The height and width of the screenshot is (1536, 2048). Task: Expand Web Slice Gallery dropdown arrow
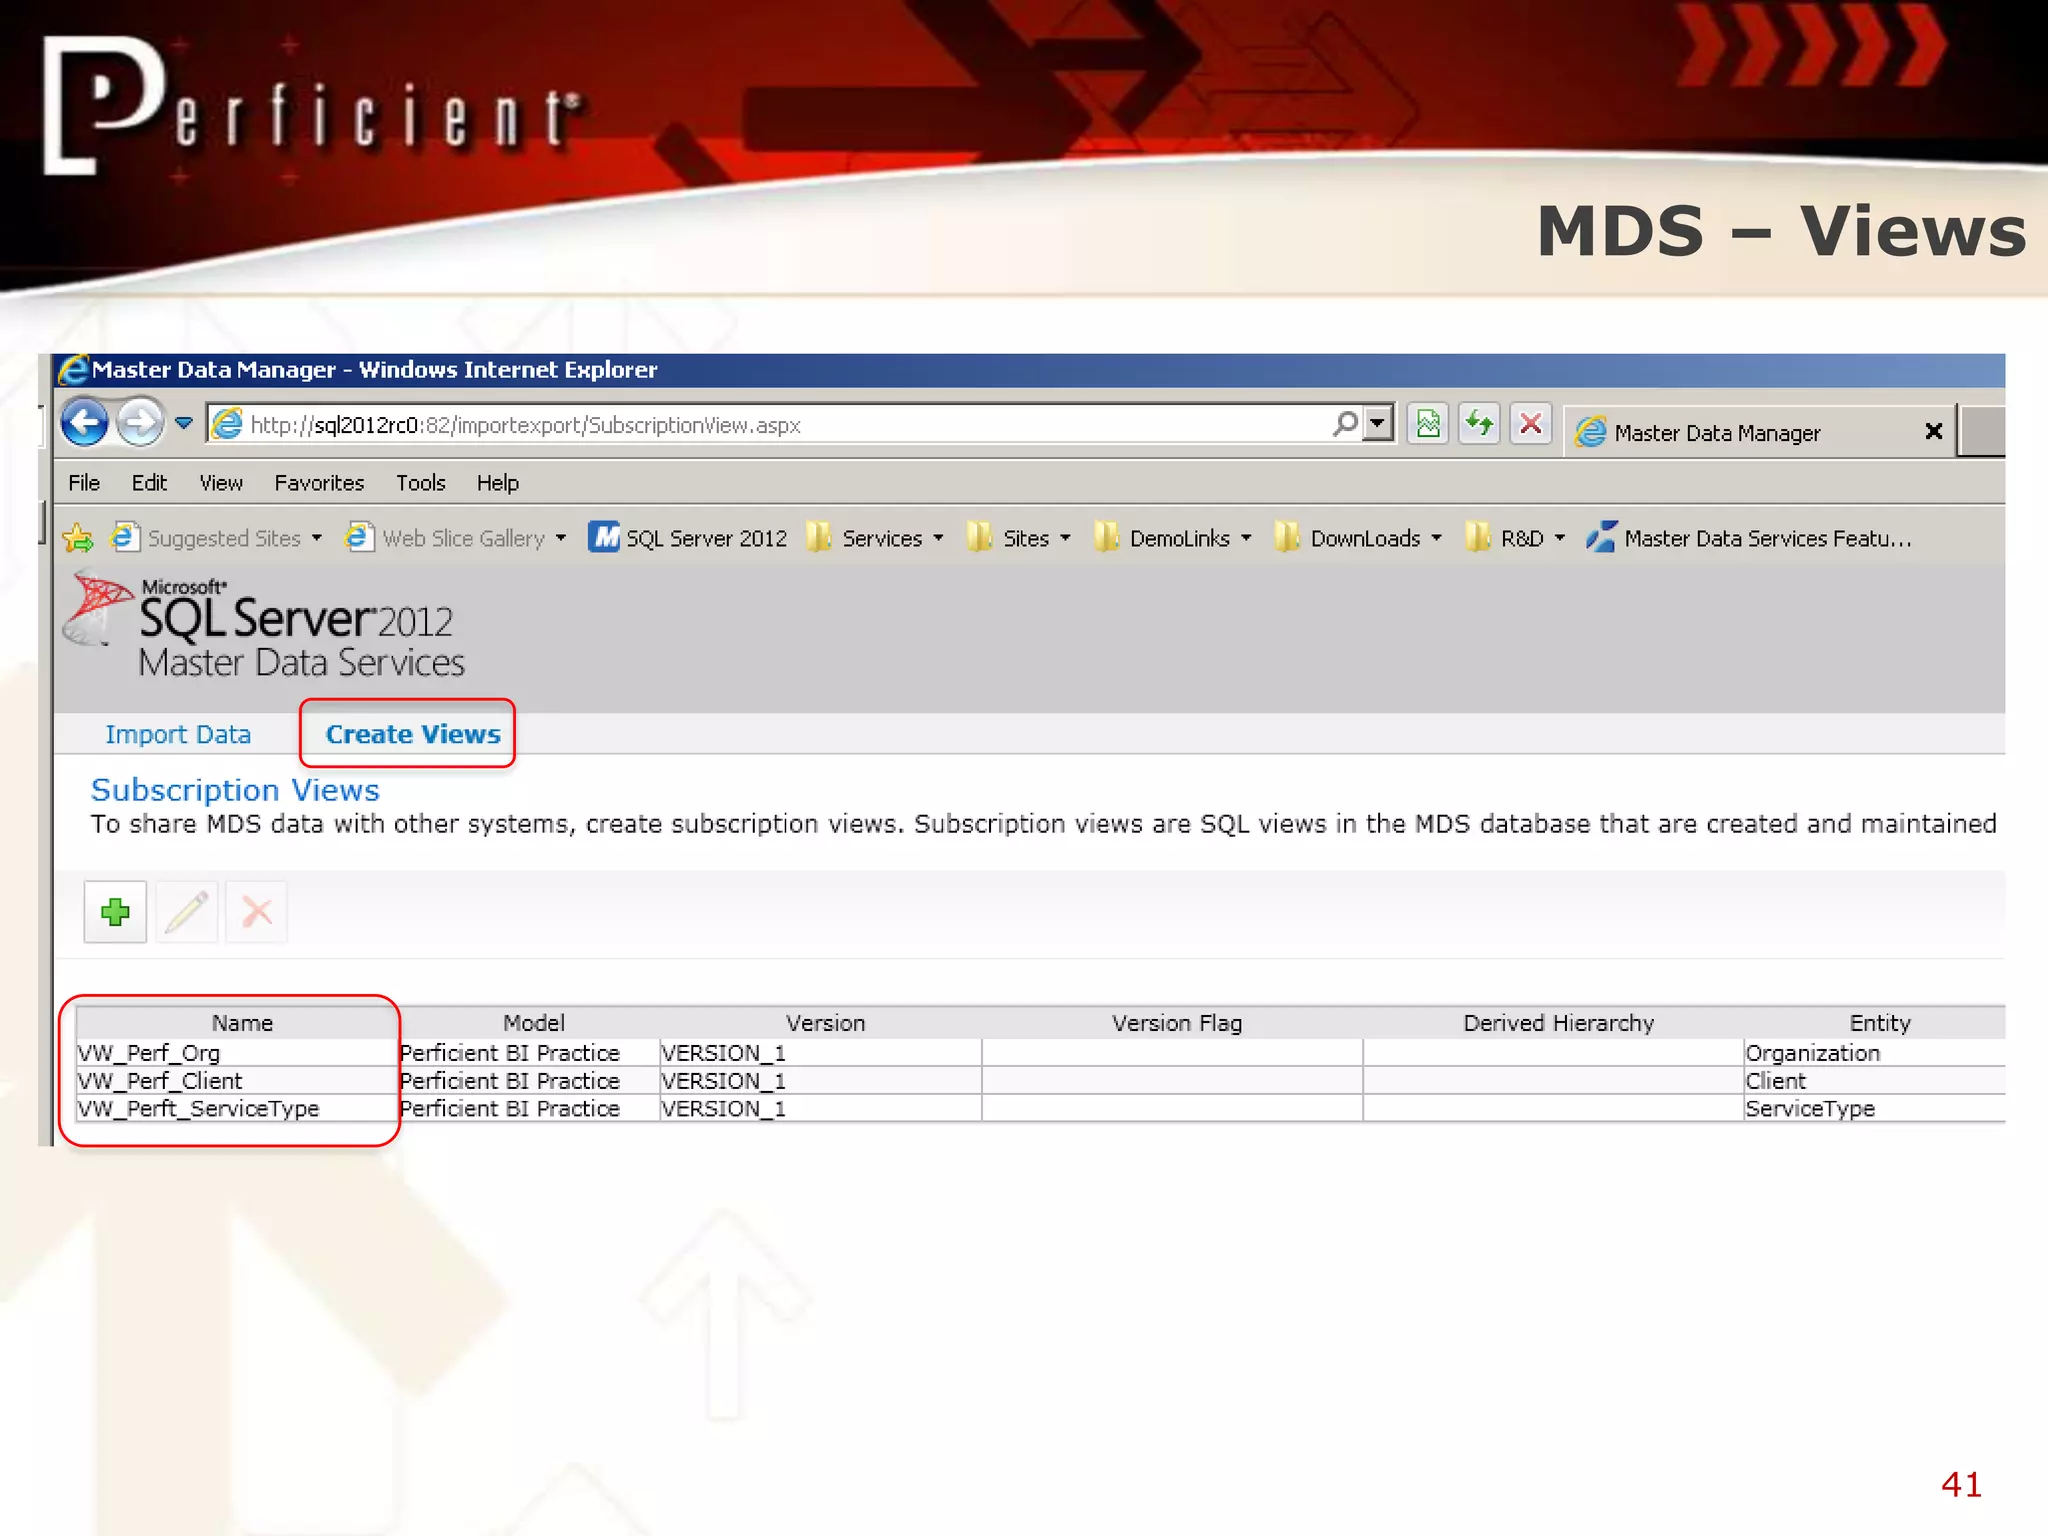[561, 538]
